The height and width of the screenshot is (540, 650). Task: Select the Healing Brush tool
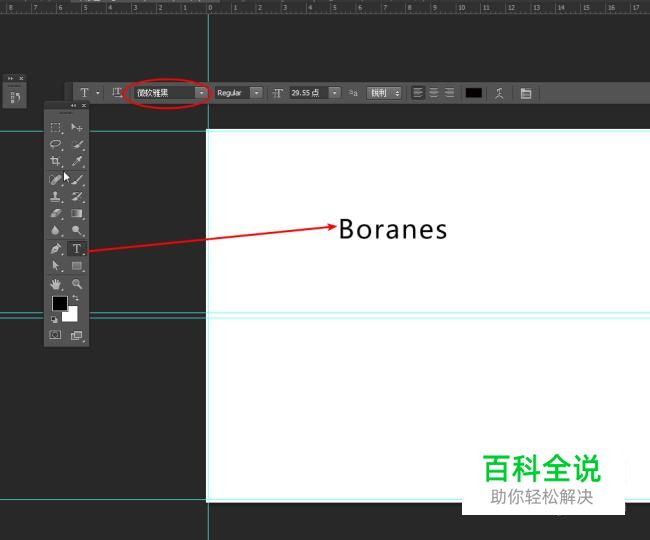pos(55,179)
